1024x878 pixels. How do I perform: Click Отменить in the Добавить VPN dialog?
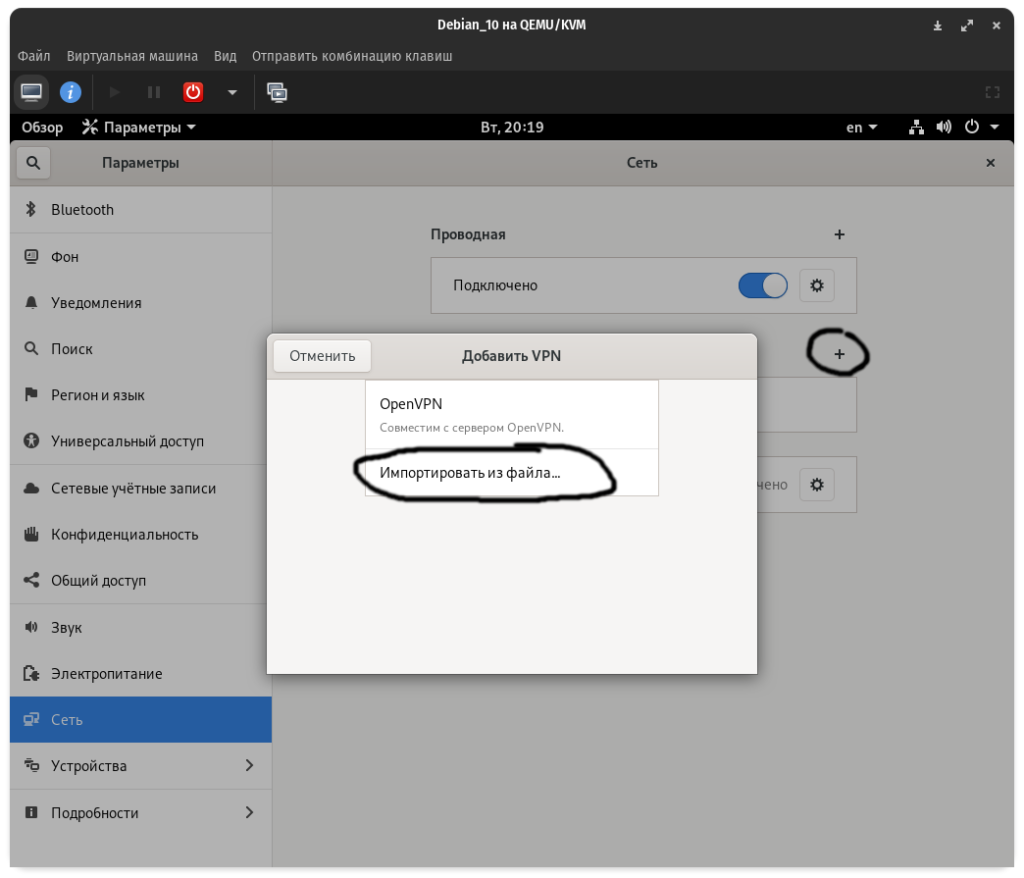322,356
